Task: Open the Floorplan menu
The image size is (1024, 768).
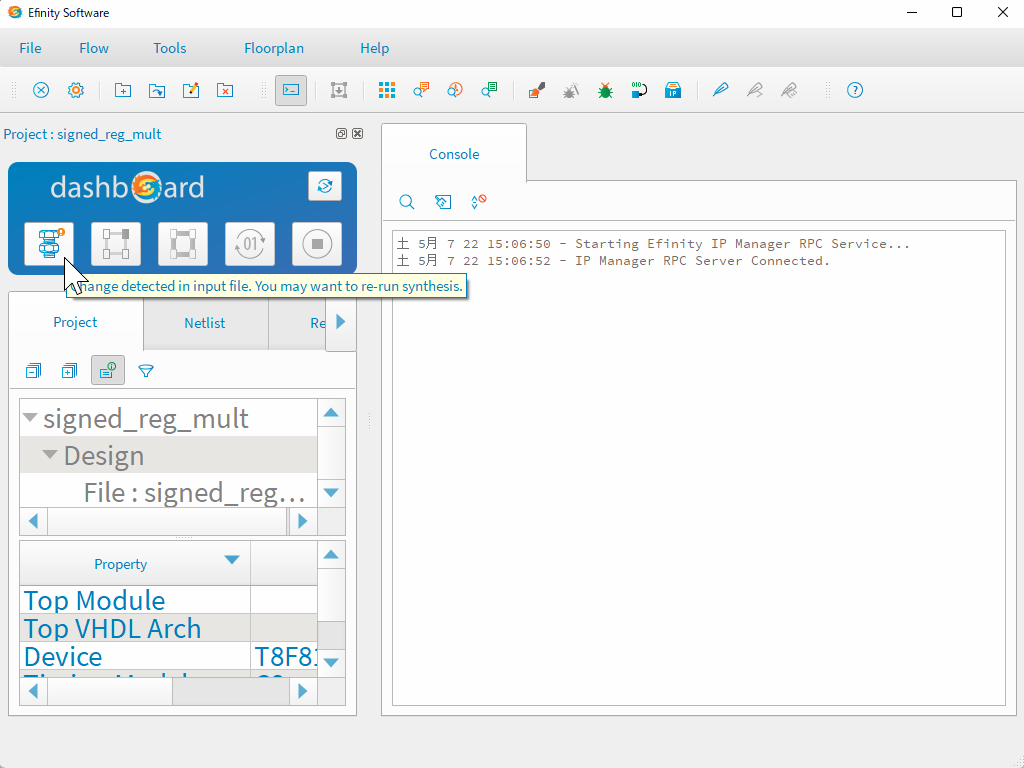Action: tap(274, 48)
